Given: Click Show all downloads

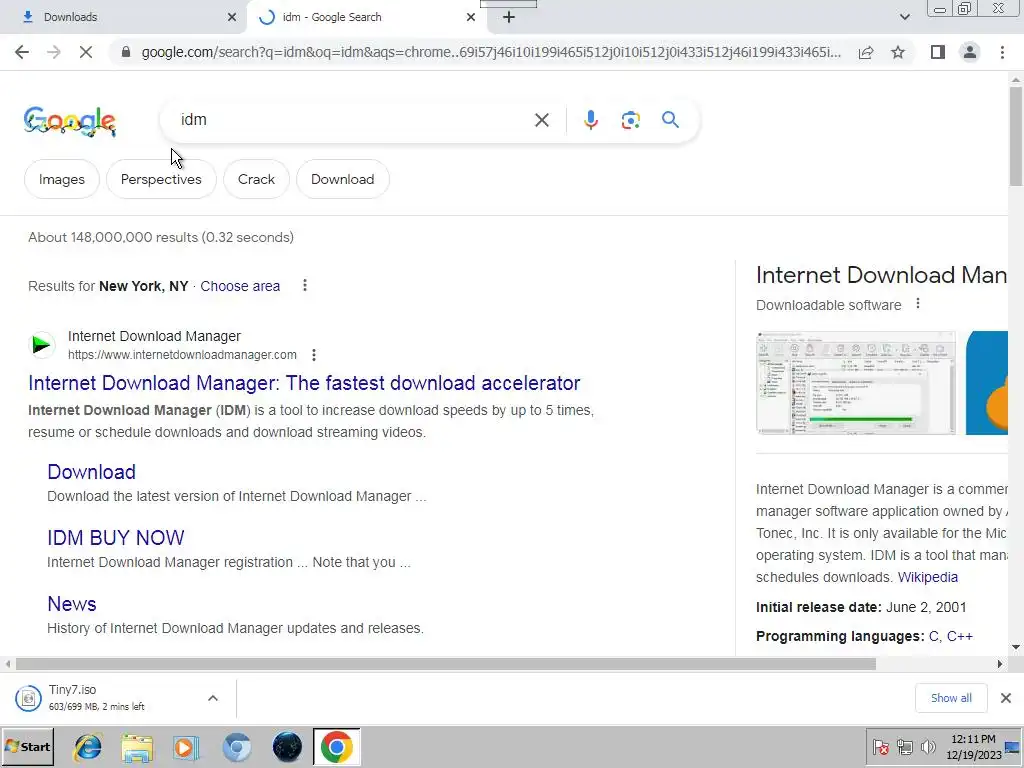Looking at the screenshot, I should [x=951, y=698].
